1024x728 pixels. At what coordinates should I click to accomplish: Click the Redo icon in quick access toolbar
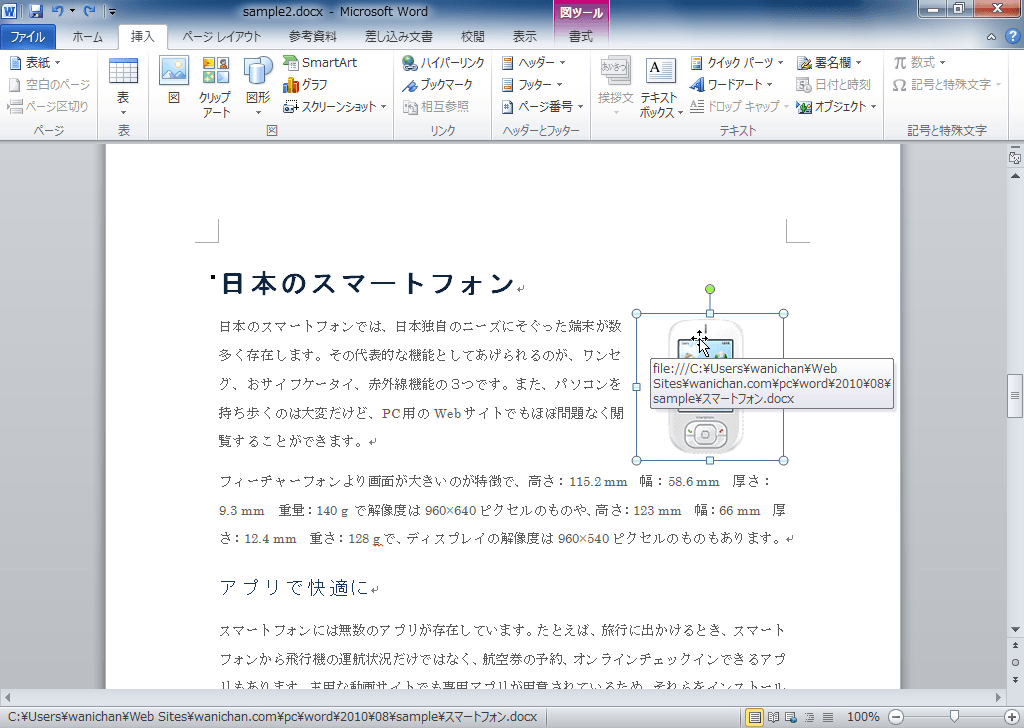point(90,11)
